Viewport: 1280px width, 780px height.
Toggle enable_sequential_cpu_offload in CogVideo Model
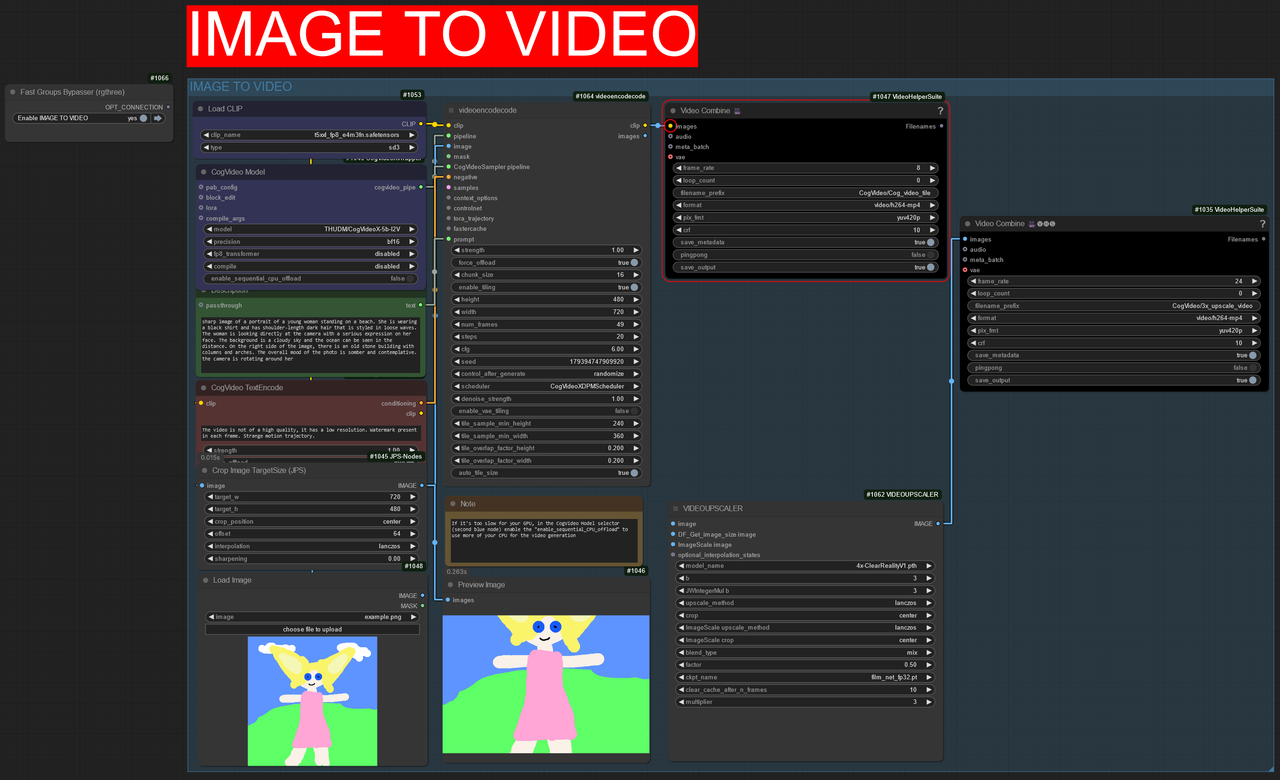[x=411, y=279]
